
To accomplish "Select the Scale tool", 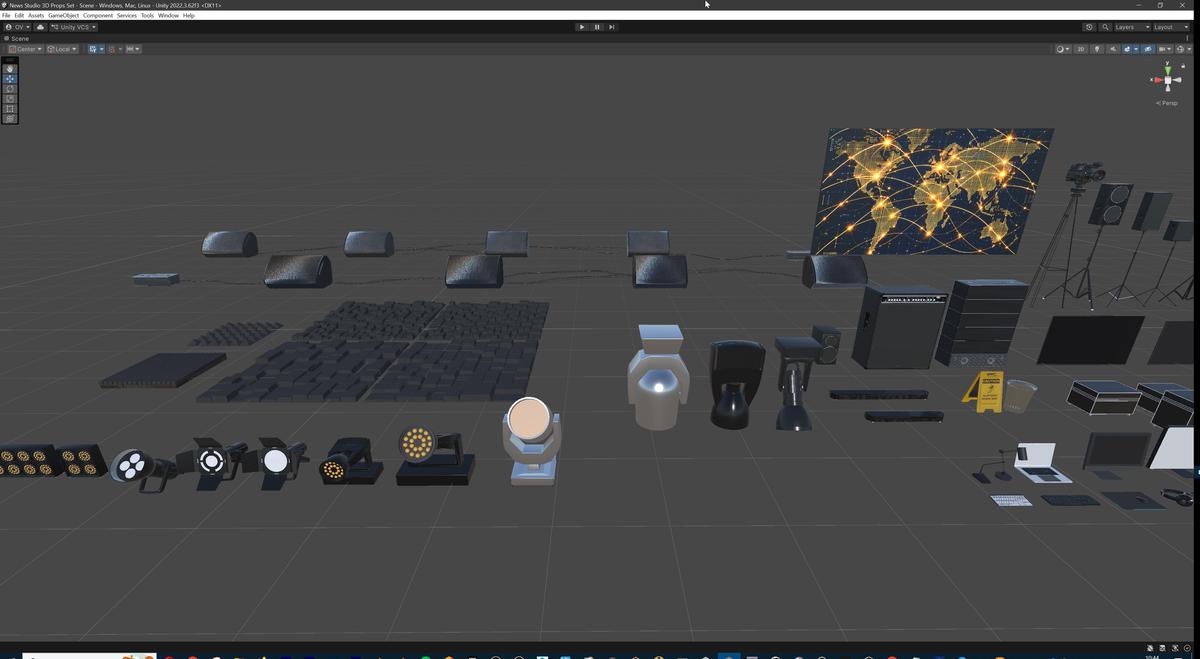I will (10, 99).
